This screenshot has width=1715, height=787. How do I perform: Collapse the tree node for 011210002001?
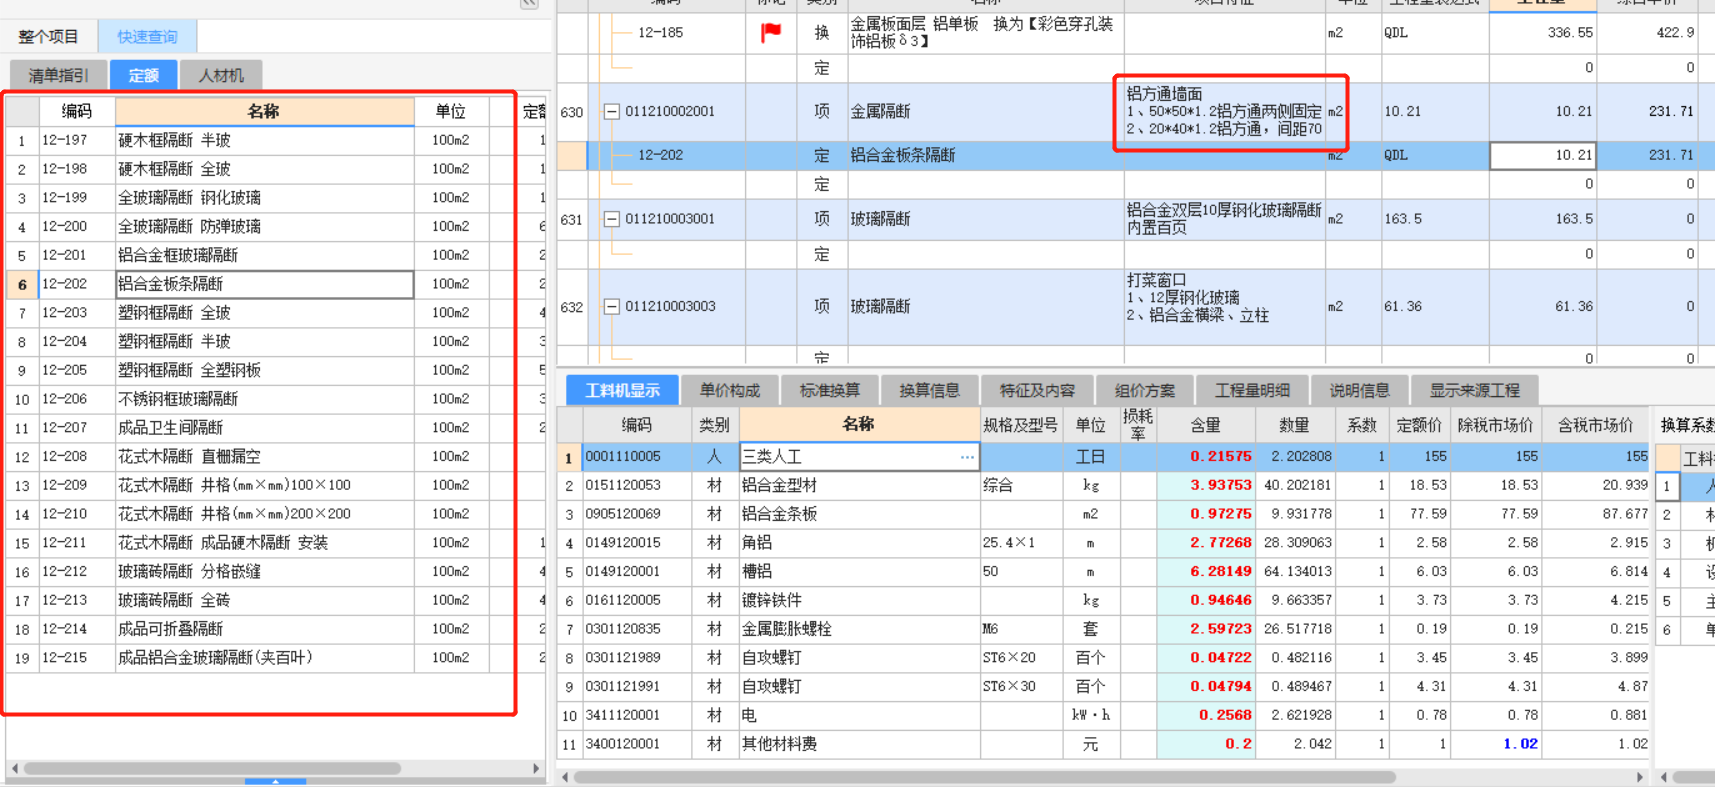tap(611, 112)
